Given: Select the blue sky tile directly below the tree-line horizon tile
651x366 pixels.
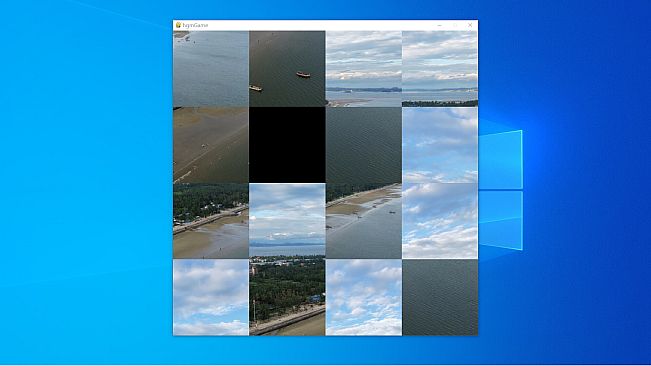Looking at the screenshot, I should click(440, 145).
